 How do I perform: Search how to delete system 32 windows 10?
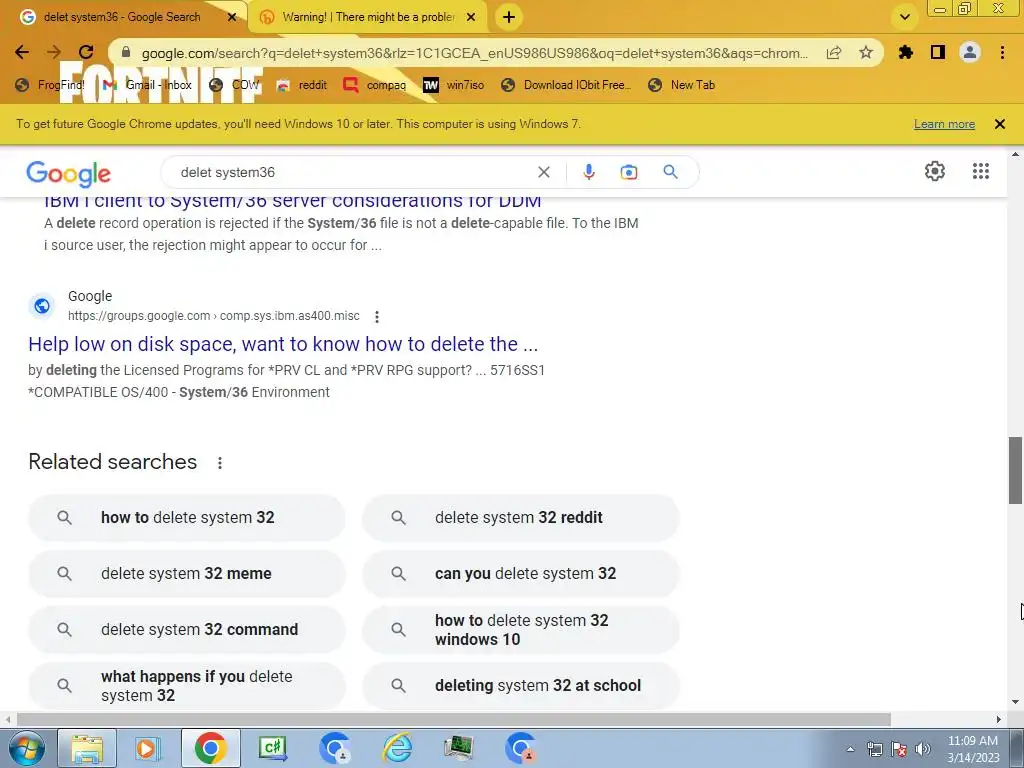(x=521, y=630)
